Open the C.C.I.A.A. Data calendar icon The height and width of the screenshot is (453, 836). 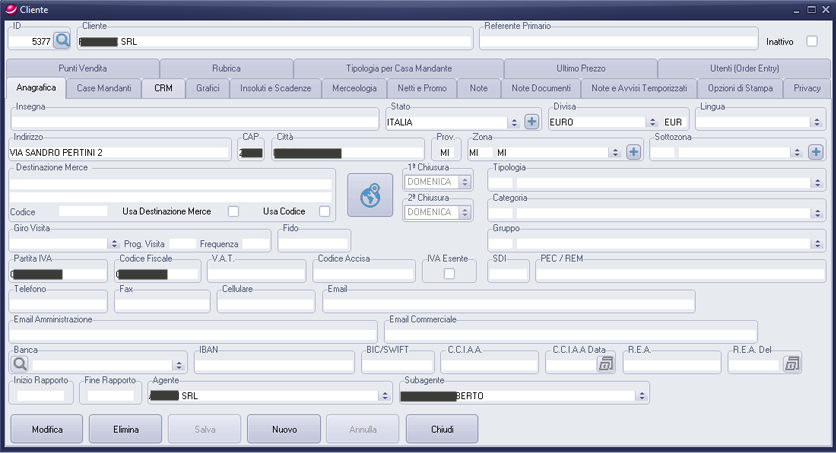pyautogui.click(x=605, y=365)
